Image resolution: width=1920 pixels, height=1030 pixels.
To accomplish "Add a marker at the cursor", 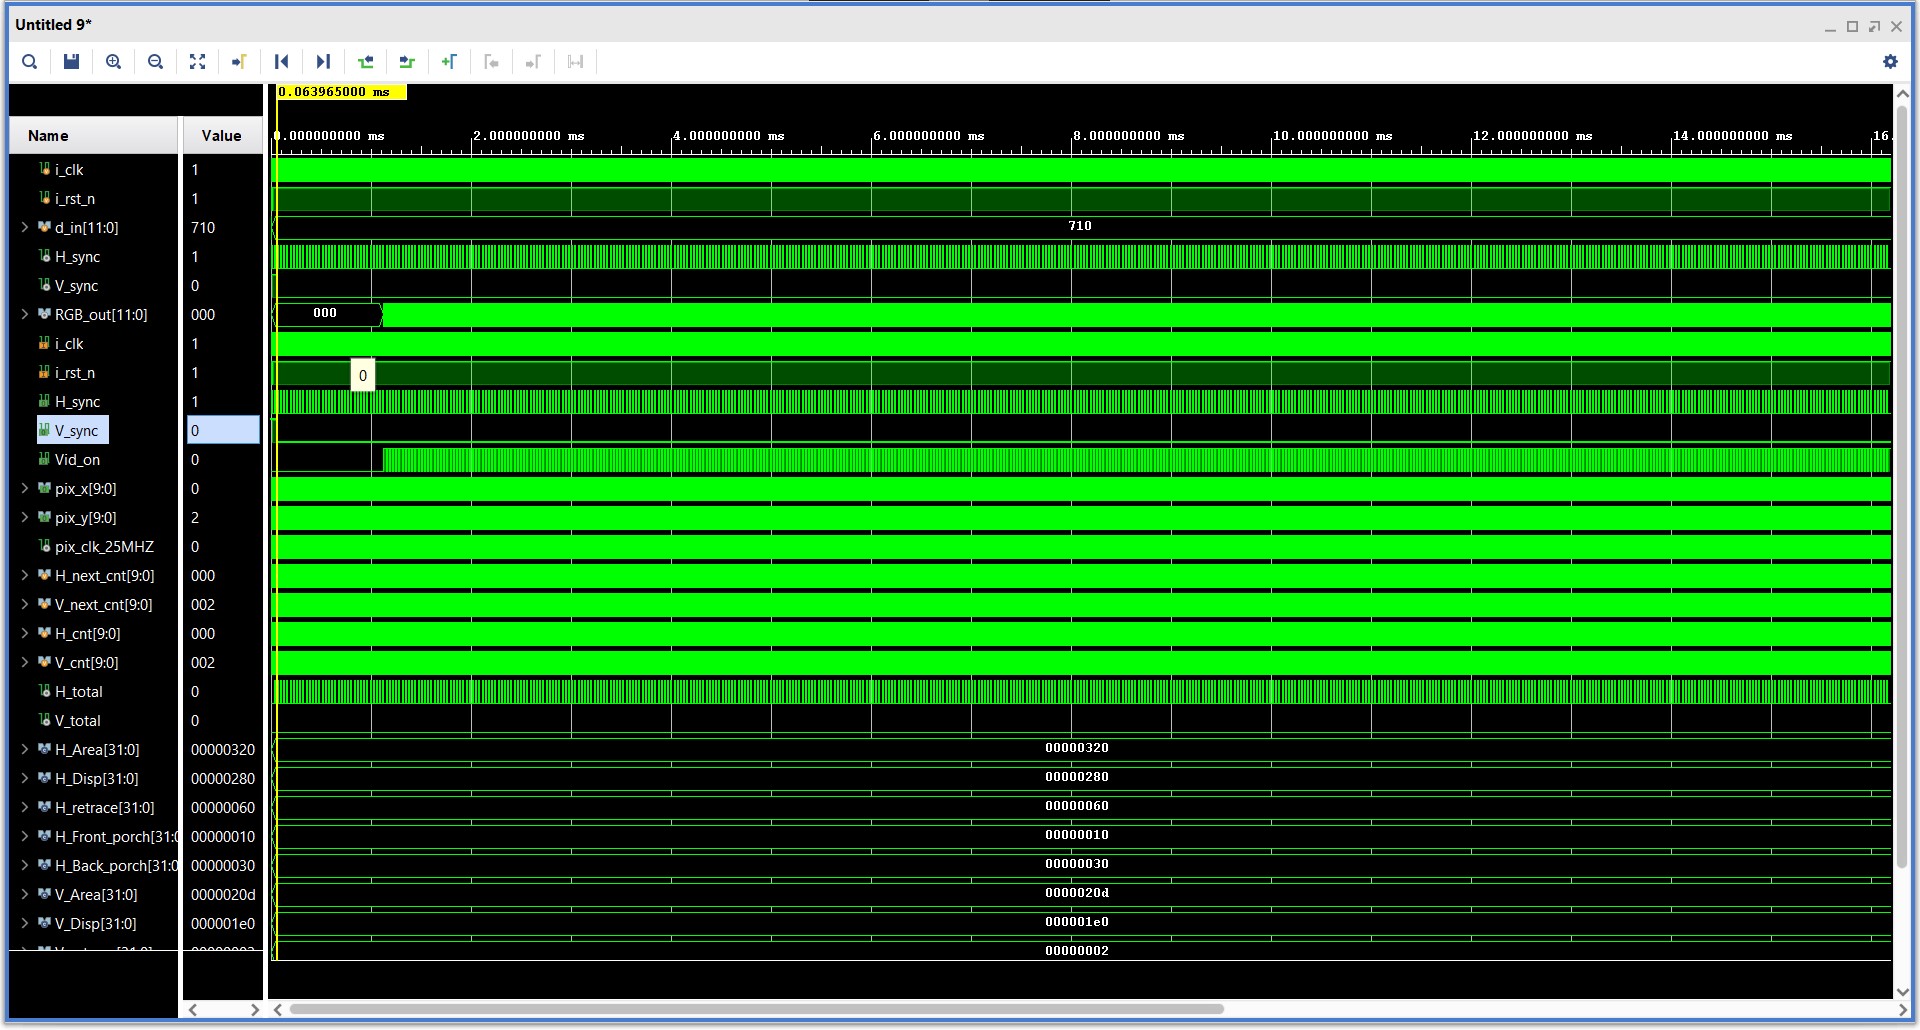I will pyautogui.click(x=449, y=62).
